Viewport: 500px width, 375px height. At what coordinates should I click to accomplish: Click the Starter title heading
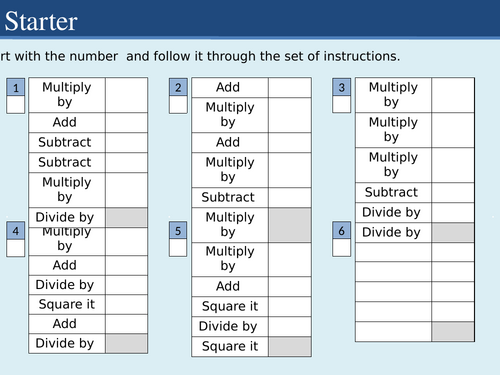coord(41,21)
